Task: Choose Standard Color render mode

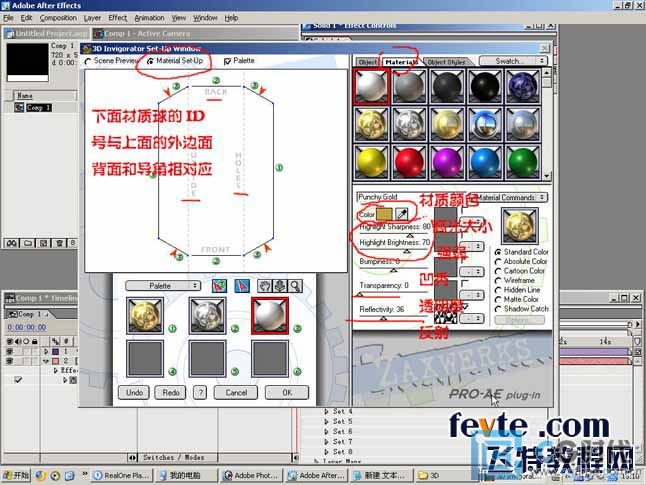Action: pos(498,252)
